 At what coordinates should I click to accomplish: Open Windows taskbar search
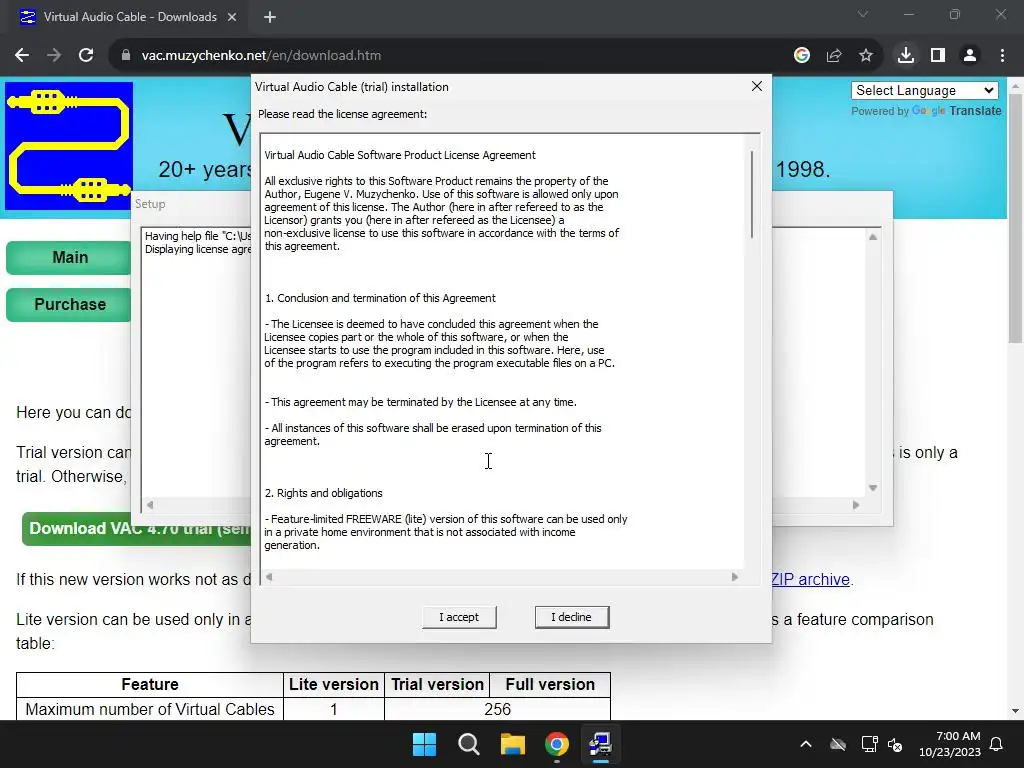tap(469, 744)
